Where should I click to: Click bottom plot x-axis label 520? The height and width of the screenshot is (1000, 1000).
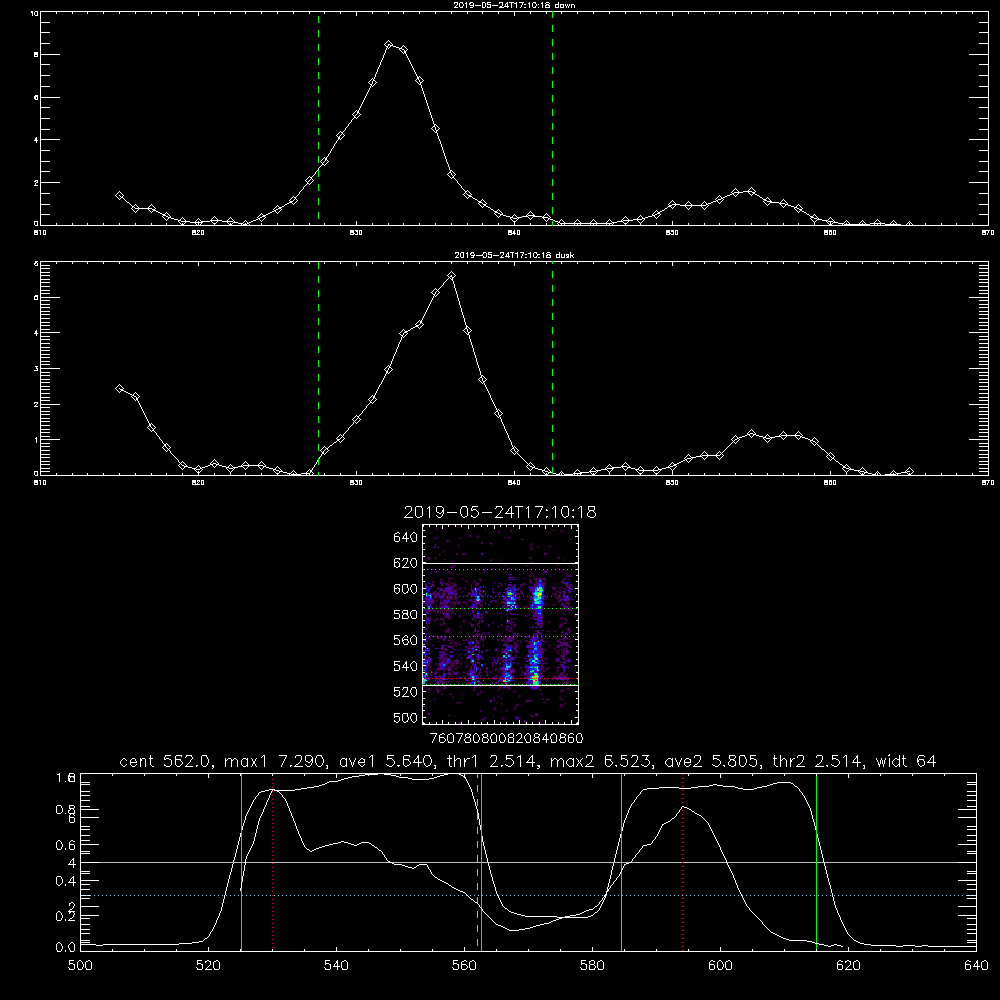208,966
